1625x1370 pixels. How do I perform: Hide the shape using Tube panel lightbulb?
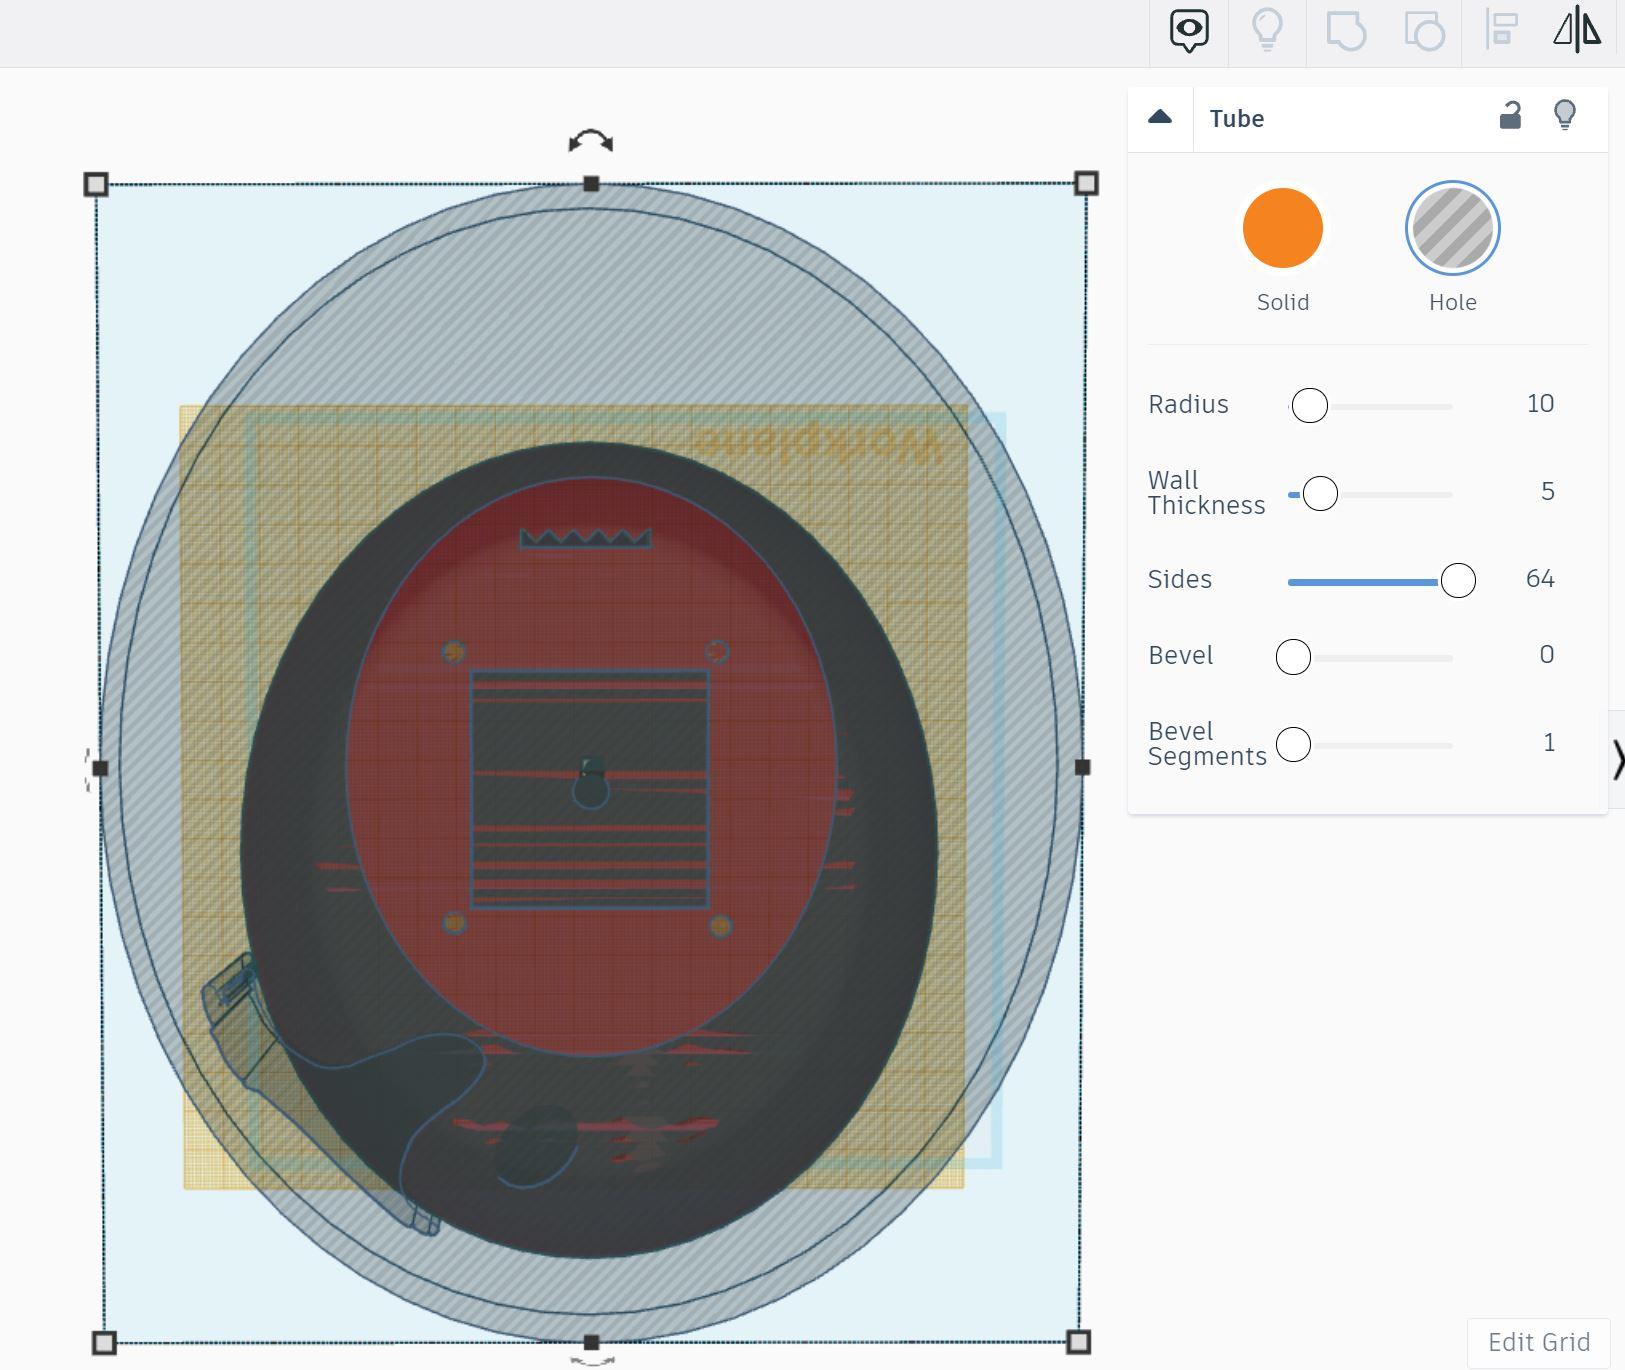pos(1565,115)
